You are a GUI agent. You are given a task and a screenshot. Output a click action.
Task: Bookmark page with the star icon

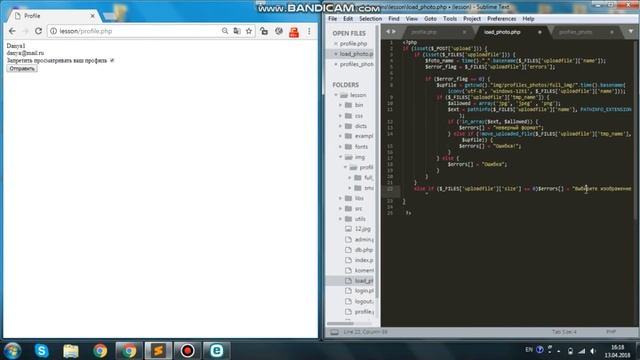point(249,31)
